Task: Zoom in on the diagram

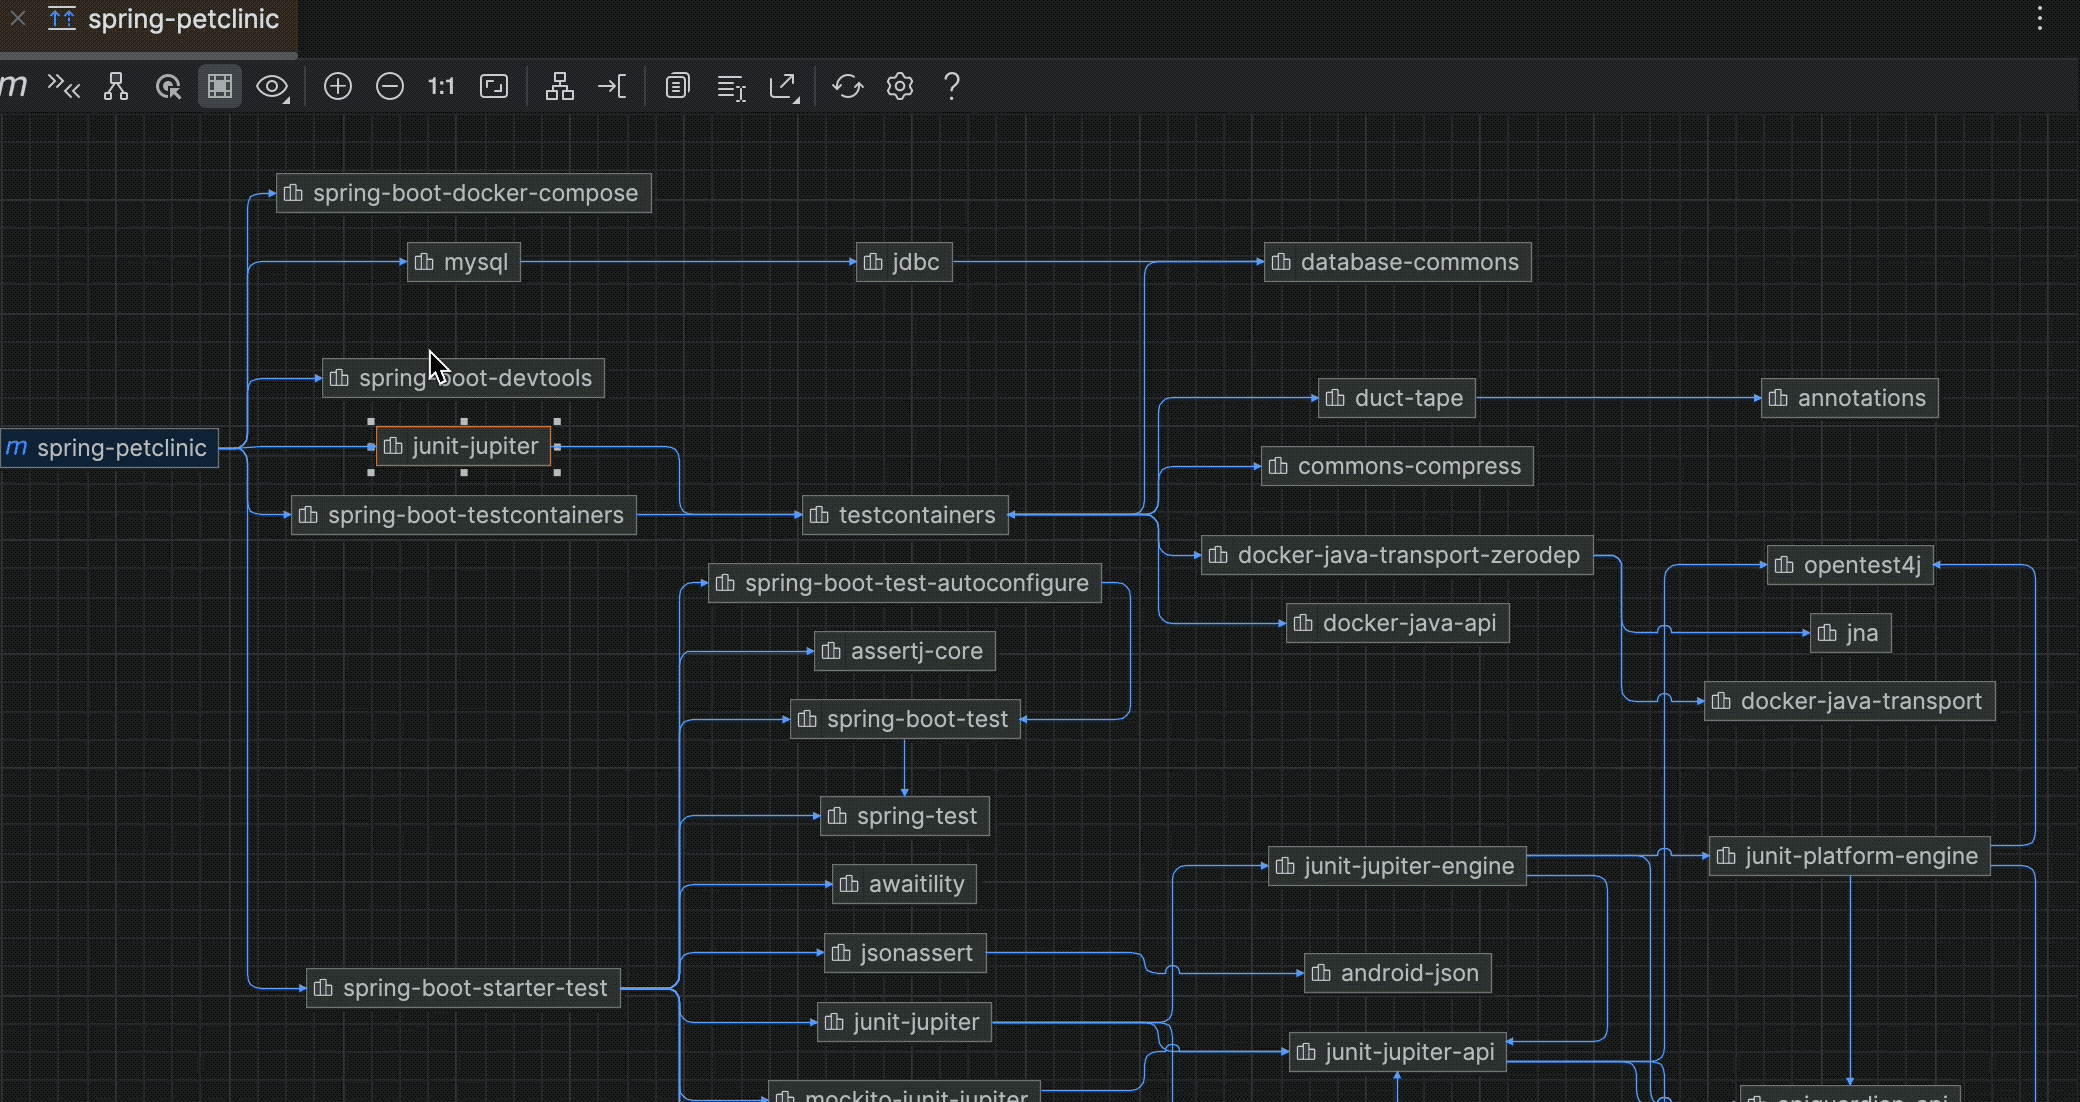Action: tap(337, 87)
